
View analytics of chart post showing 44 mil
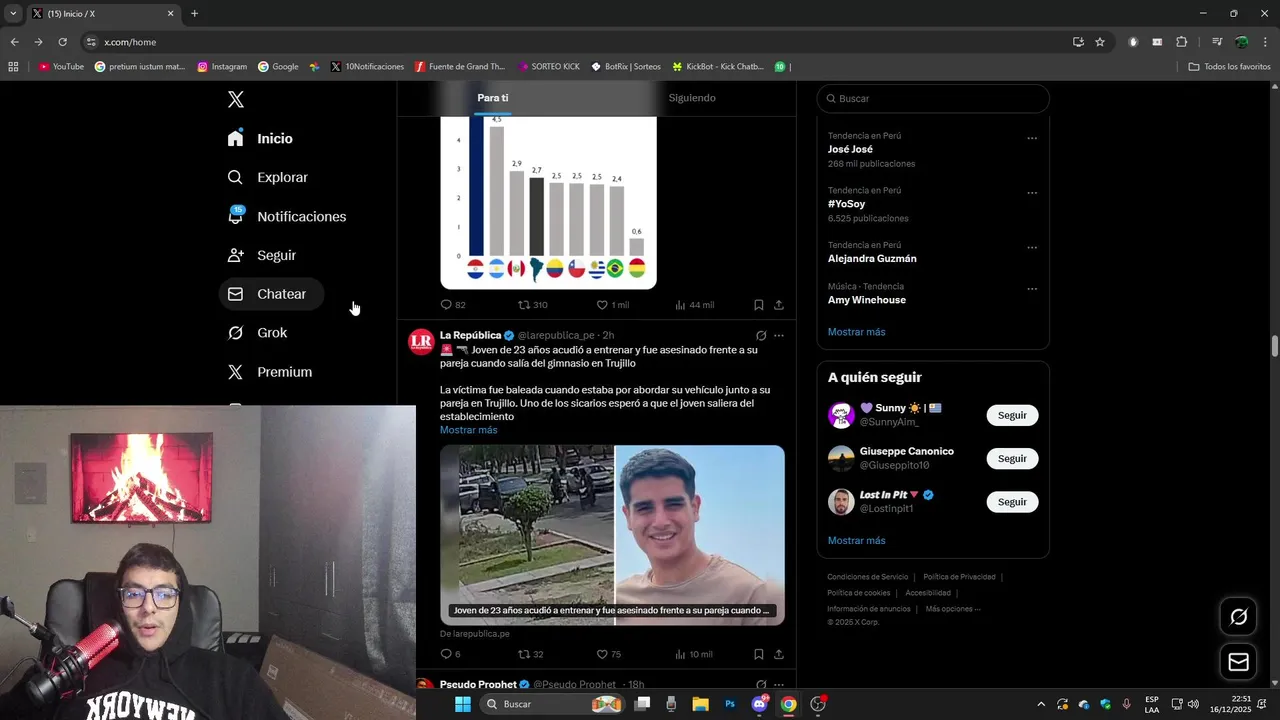(x=694, y=305)
